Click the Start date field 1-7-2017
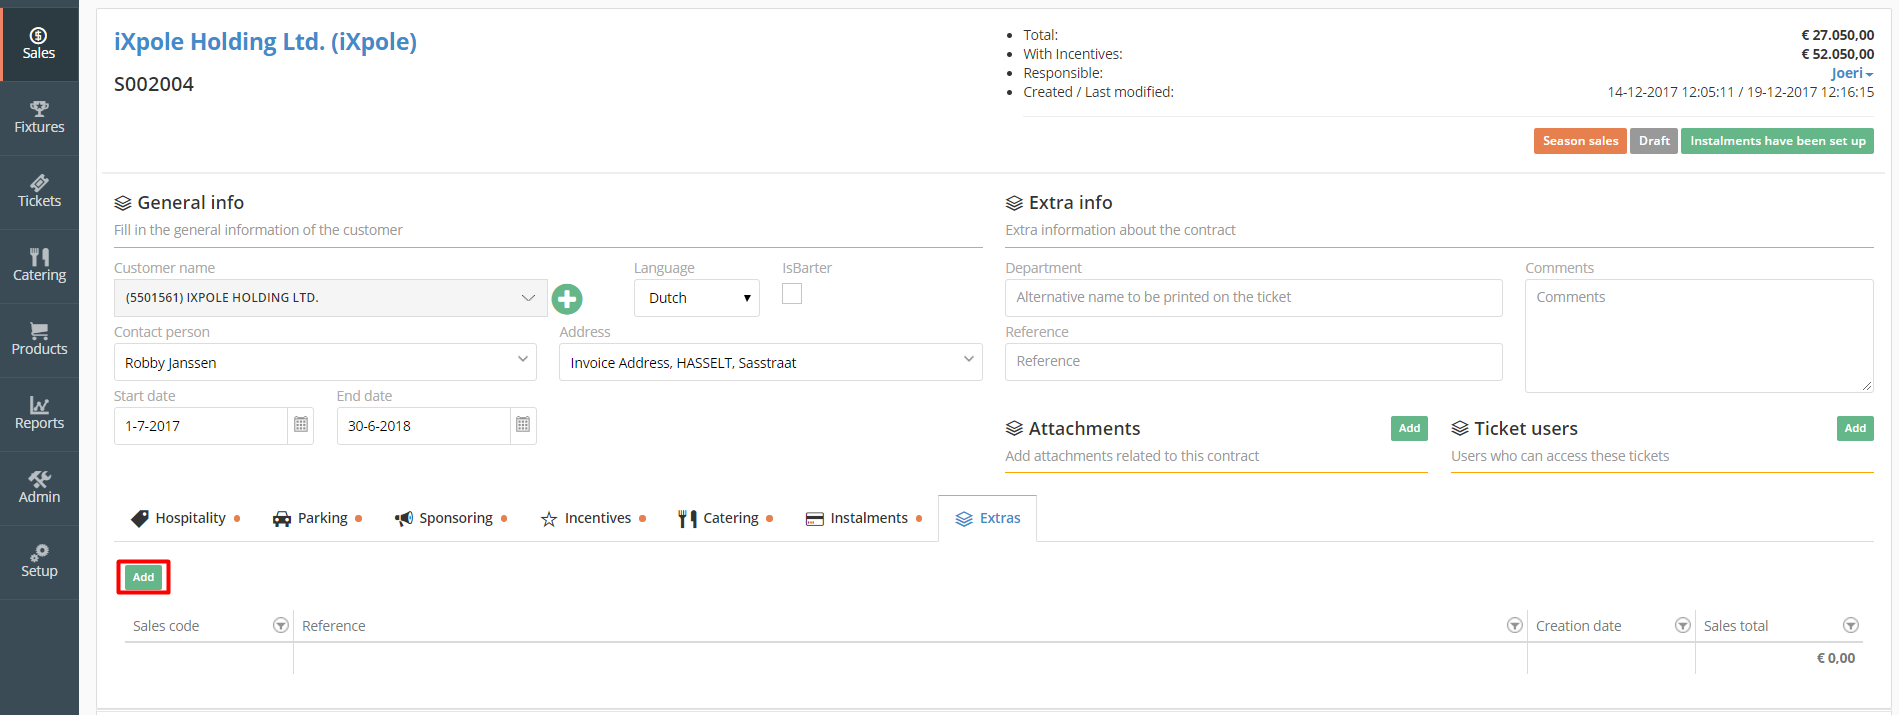The width and height of the screenshot is (1899, 715). point(201,426)
